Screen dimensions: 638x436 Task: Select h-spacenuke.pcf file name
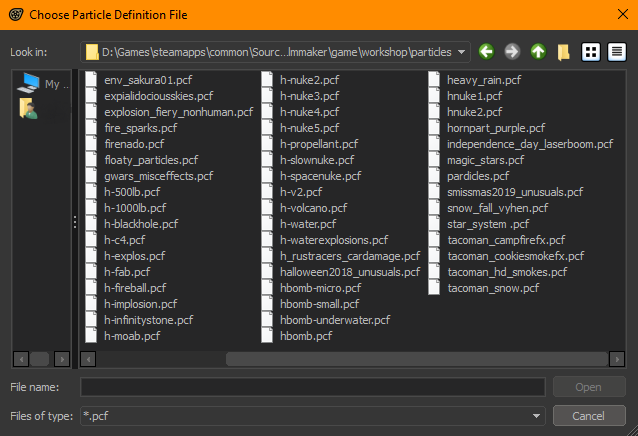point(321,176)
